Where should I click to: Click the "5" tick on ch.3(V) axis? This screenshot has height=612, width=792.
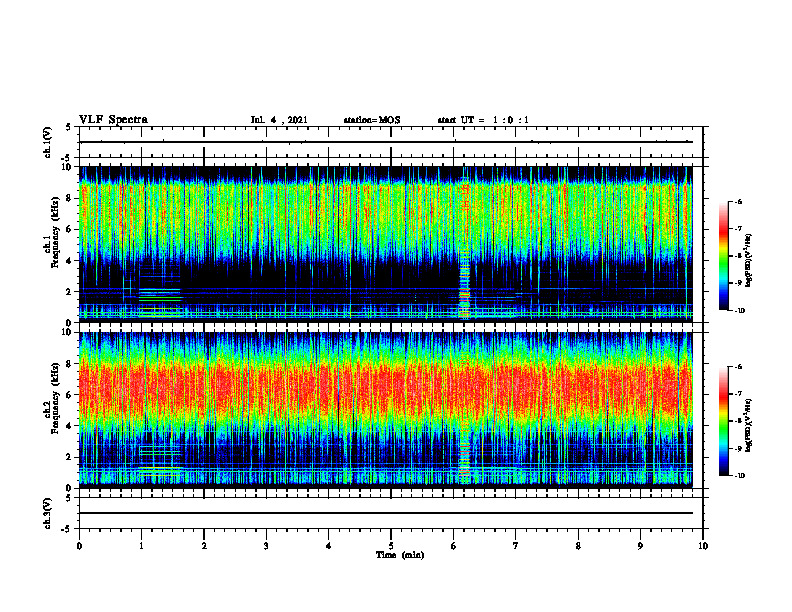(69, 498)
